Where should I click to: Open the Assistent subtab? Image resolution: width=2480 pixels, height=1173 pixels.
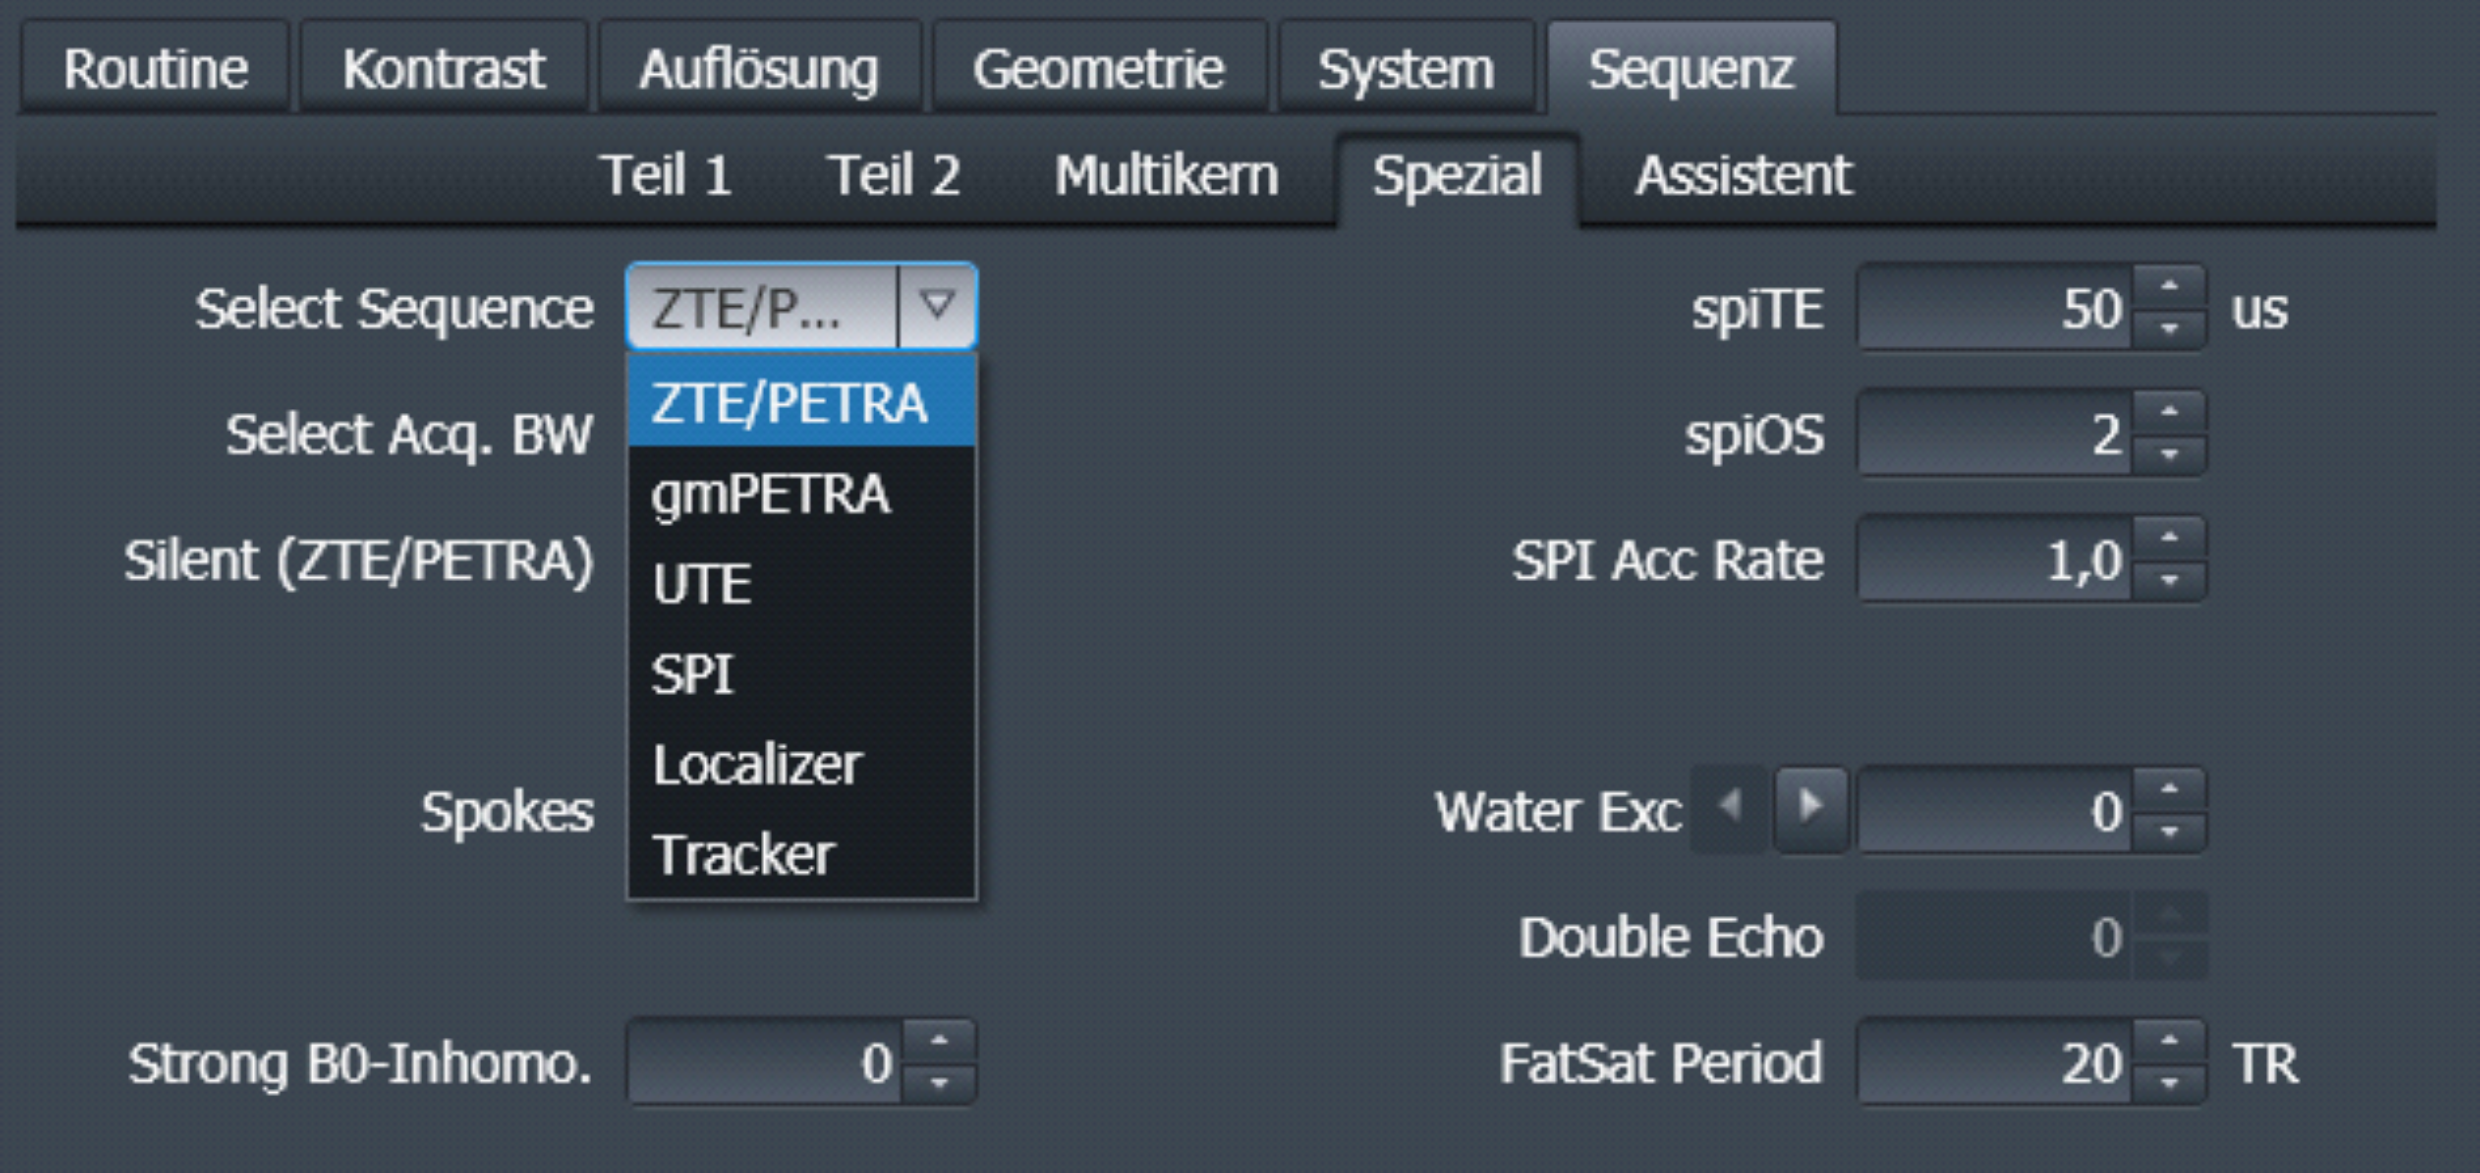(x=1743, y=176)
